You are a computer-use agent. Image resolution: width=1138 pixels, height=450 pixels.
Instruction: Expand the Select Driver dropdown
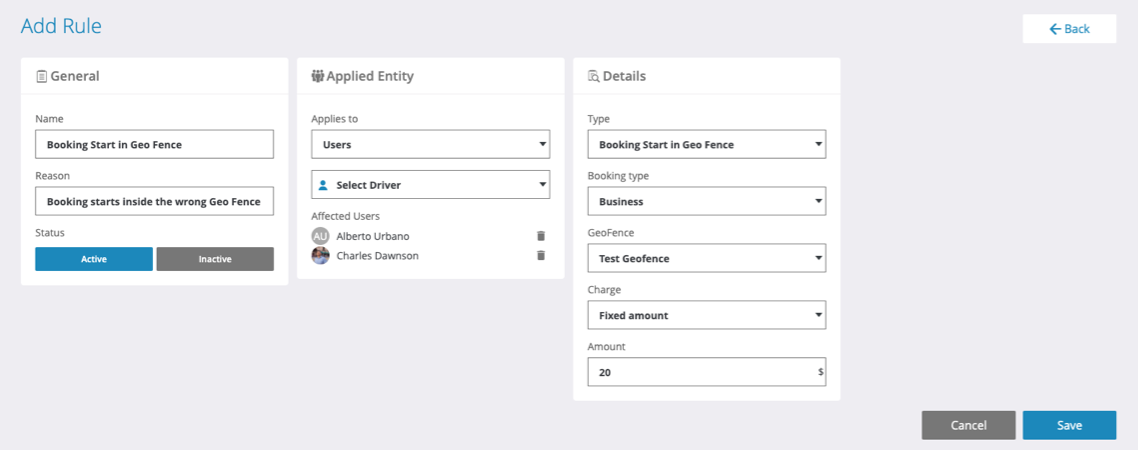(x=430, y=185)
